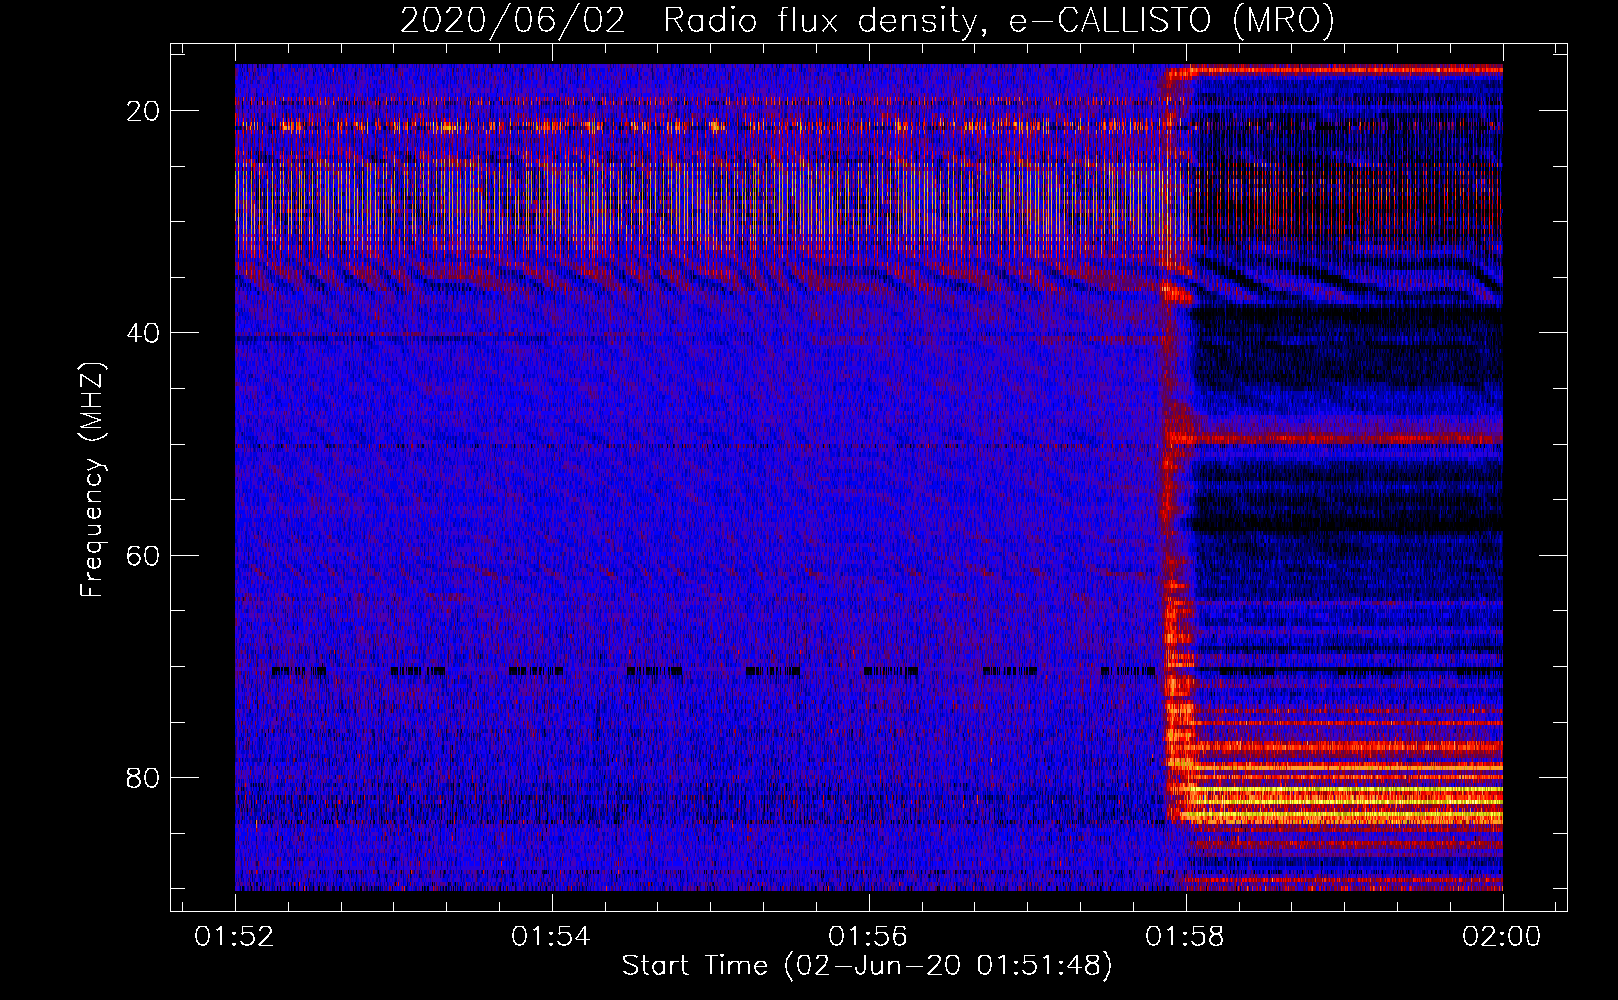The height and width of the screenshot is (1000, 1618).
Task: Click the 'Frequency (MHZ)' axis label
Action: 92,479
